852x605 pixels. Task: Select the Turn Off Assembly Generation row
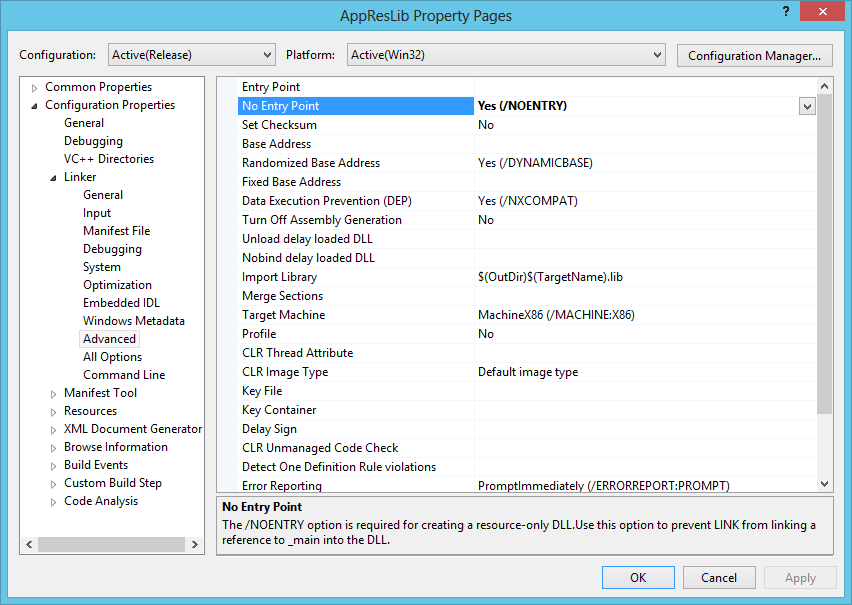tap(527, 220)
